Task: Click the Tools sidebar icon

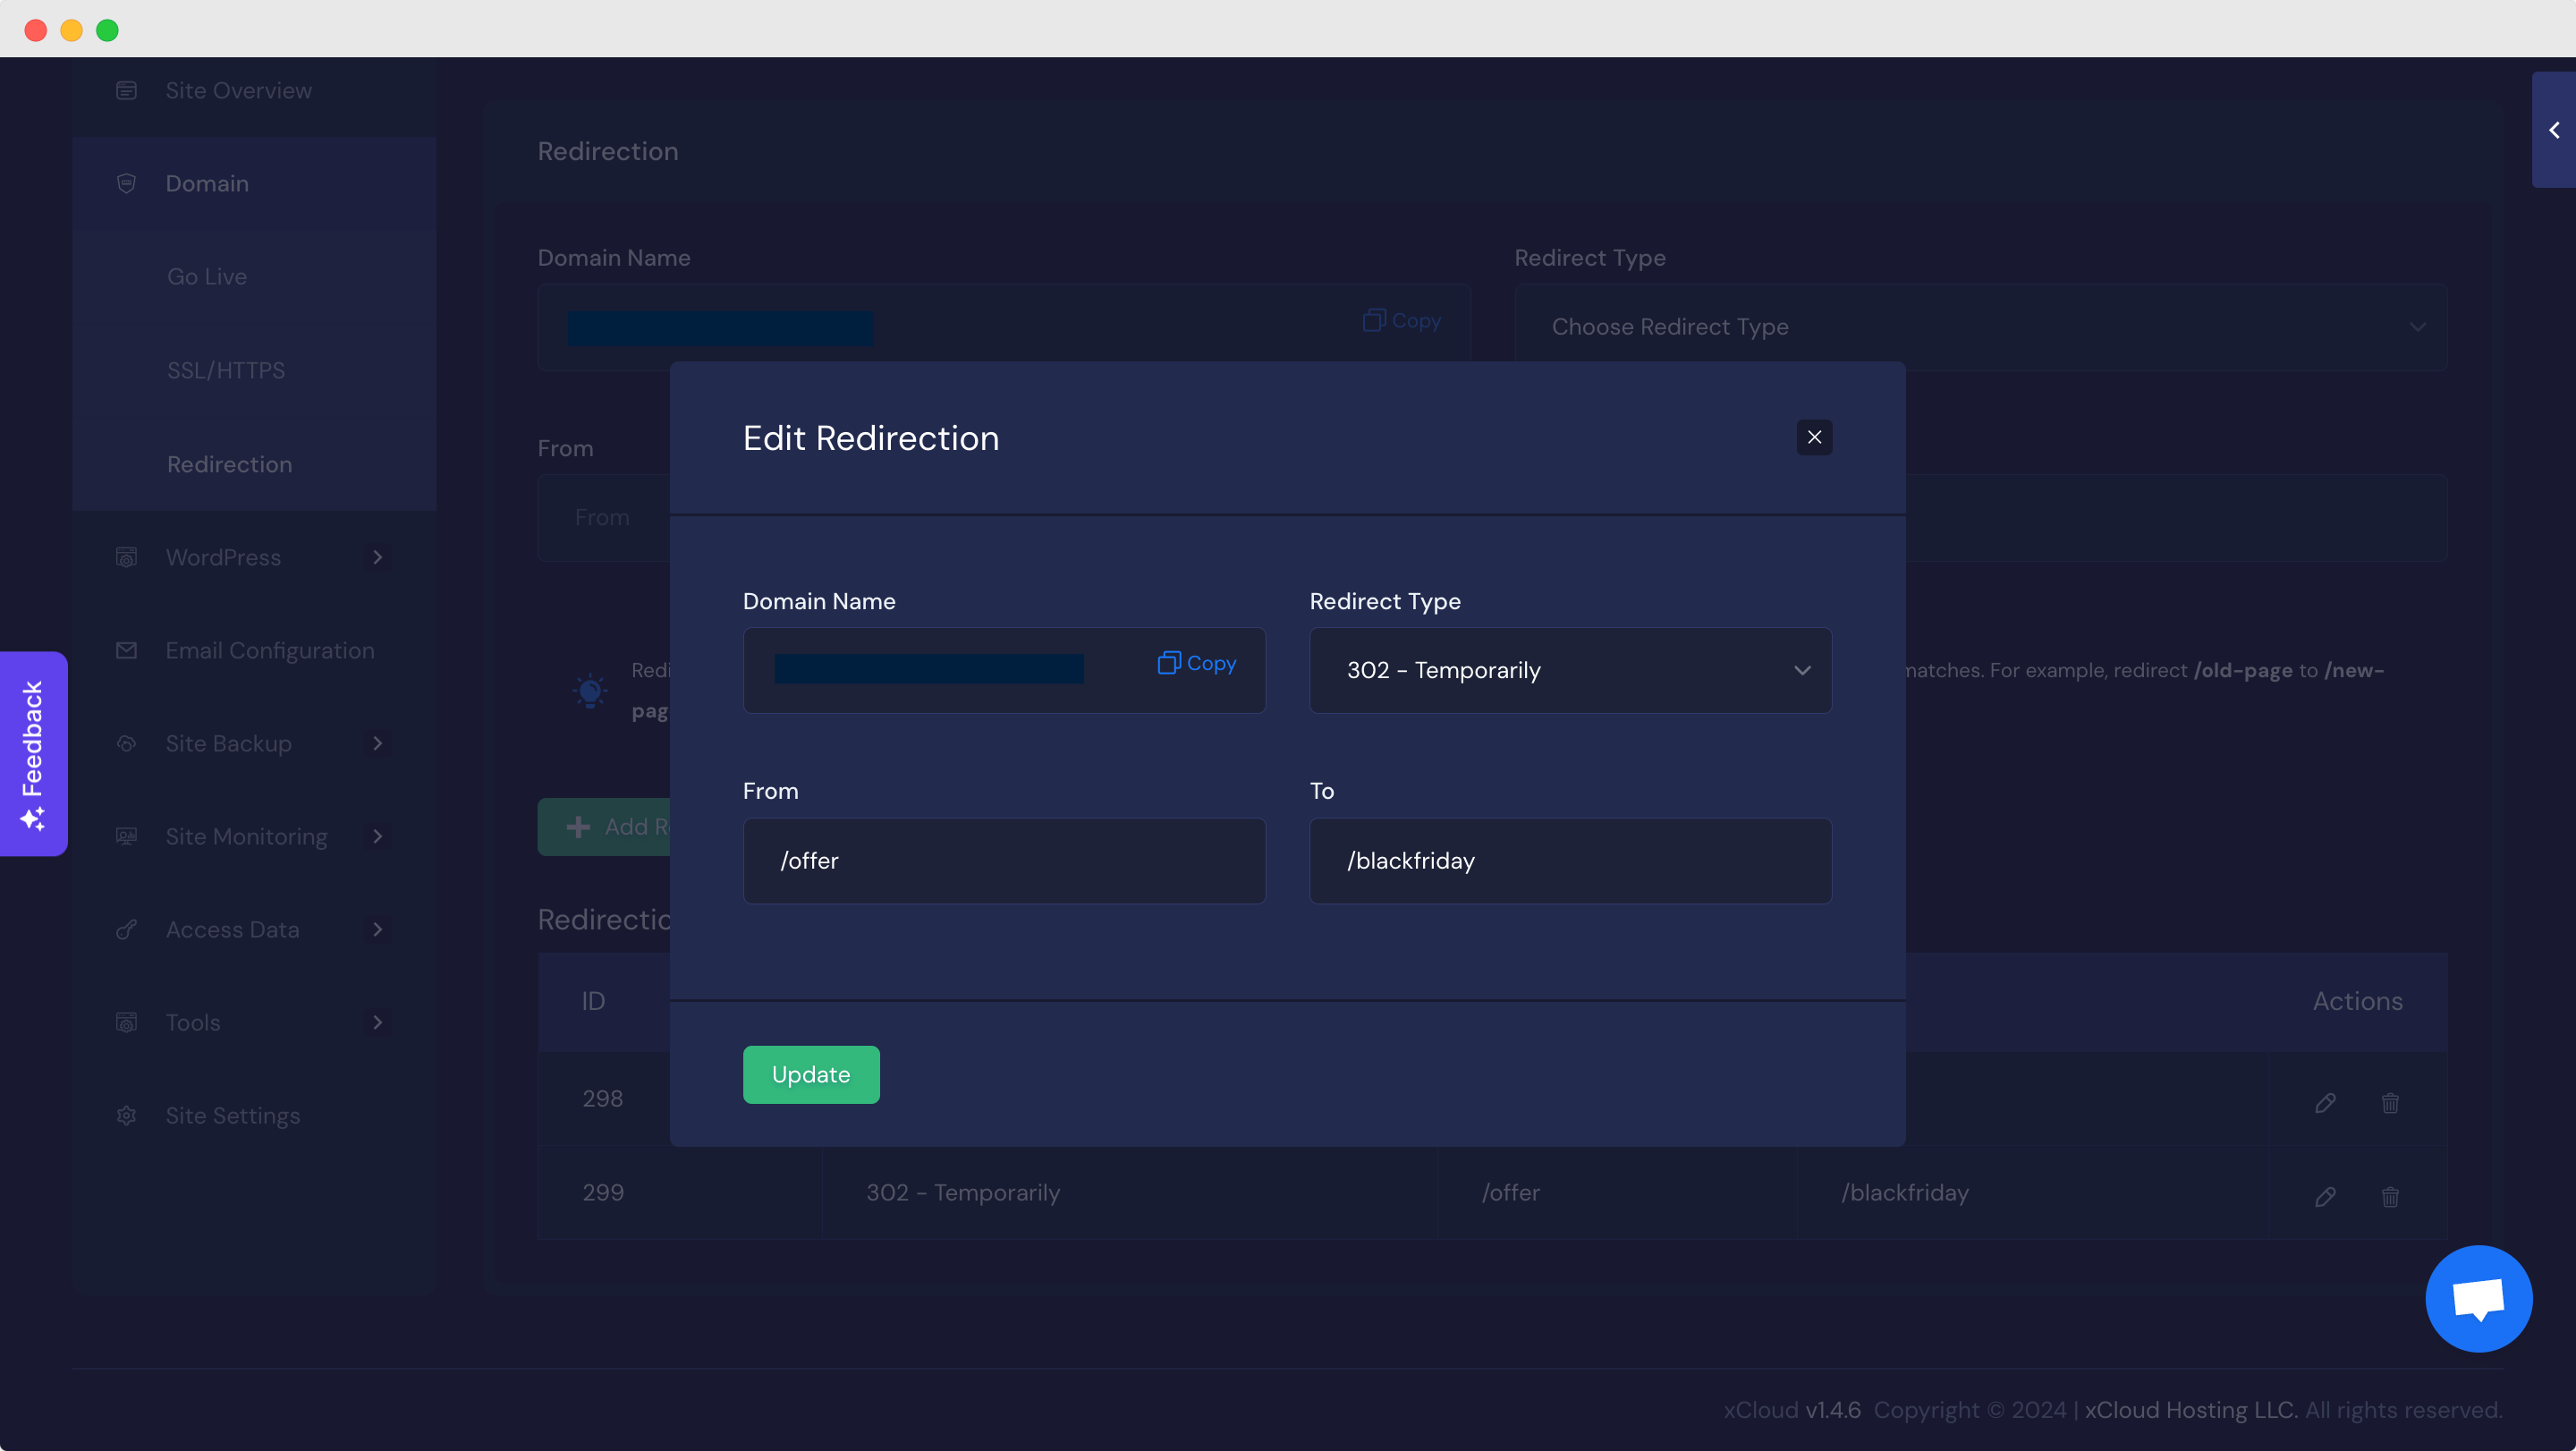Action: click(x=127, y=1022)
